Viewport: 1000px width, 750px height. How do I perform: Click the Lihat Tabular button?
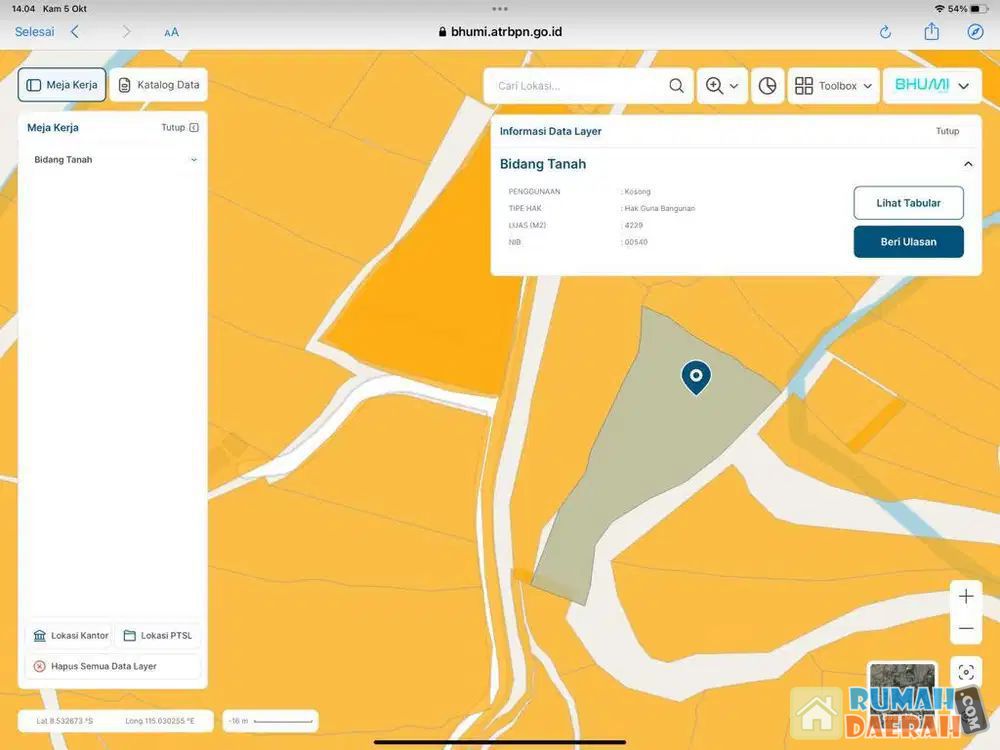pyautogui.click(x=908, y=203)
